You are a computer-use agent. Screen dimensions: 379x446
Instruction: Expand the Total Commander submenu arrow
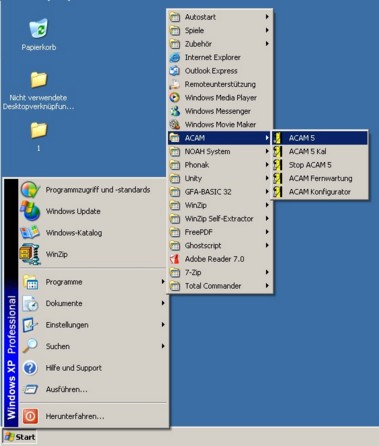point(267,286)
